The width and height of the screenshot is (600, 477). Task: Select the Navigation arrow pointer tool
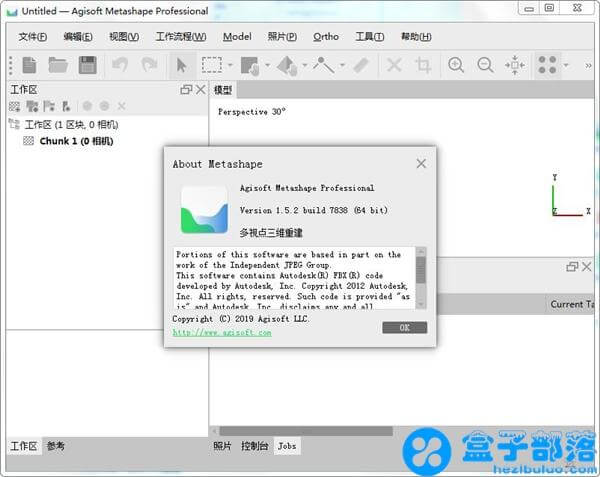click(x=181, y=65)
